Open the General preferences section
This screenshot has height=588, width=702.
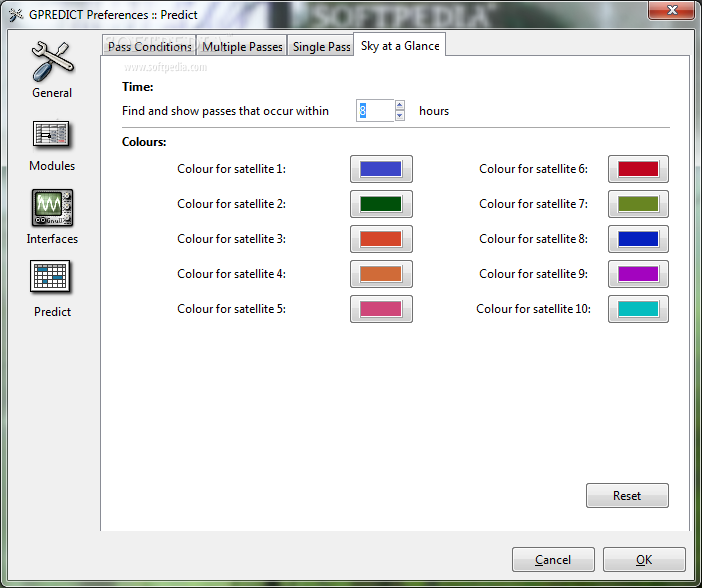(x=52, y=70)
